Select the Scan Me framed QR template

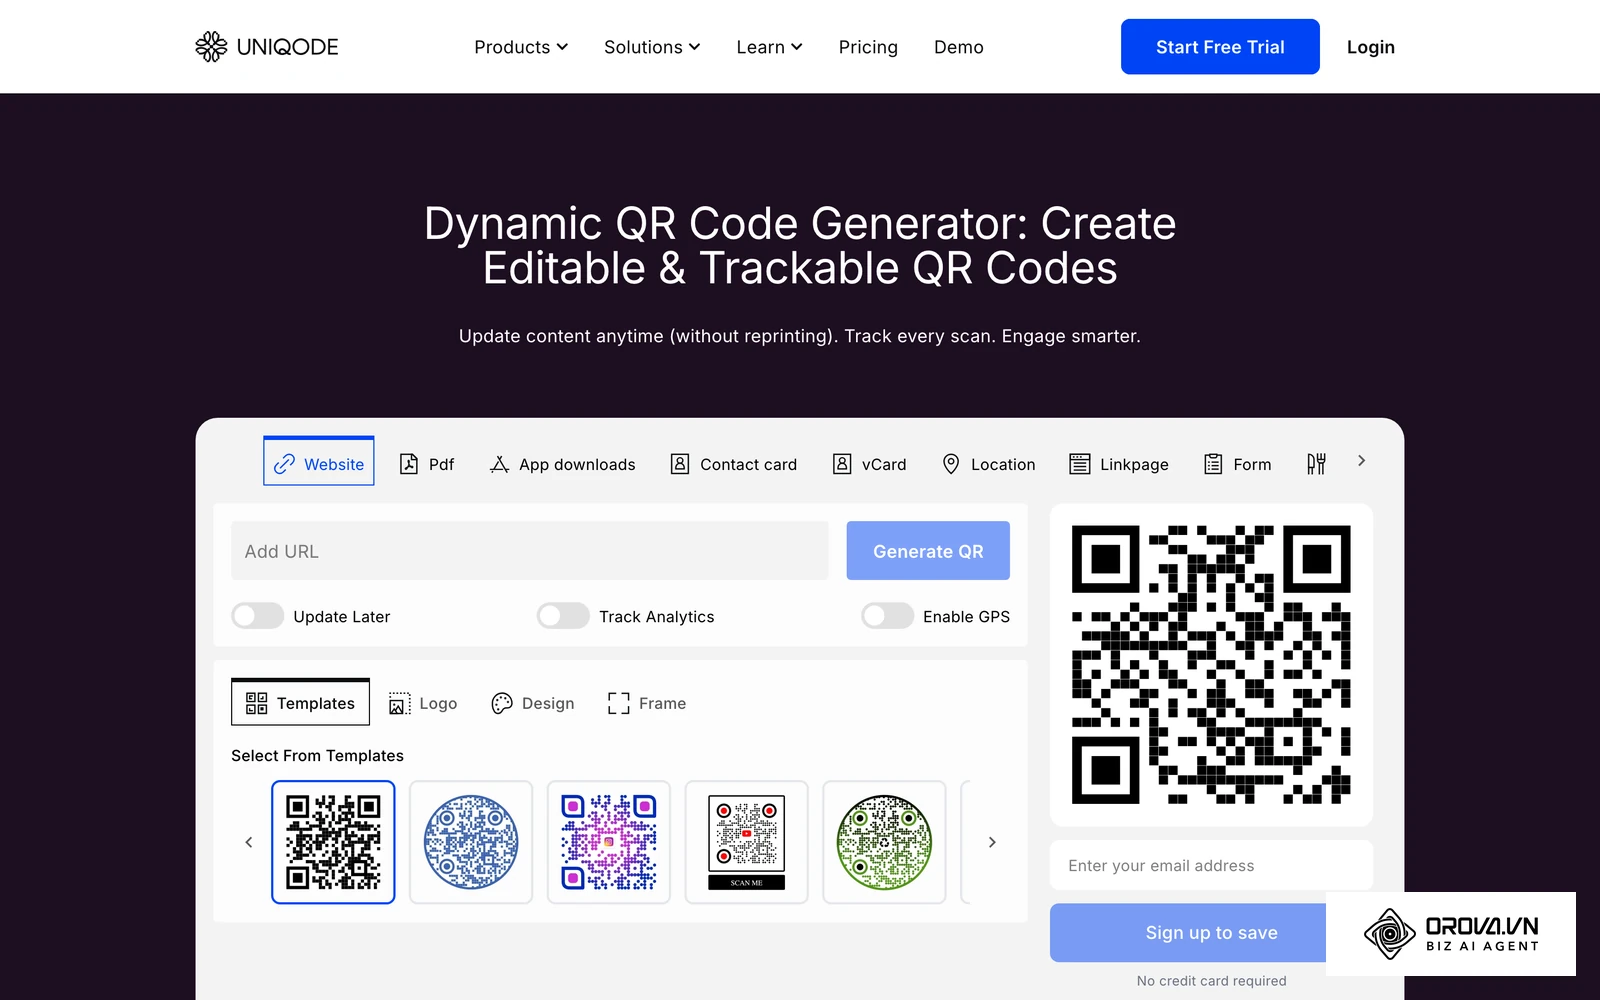(747, 842)
